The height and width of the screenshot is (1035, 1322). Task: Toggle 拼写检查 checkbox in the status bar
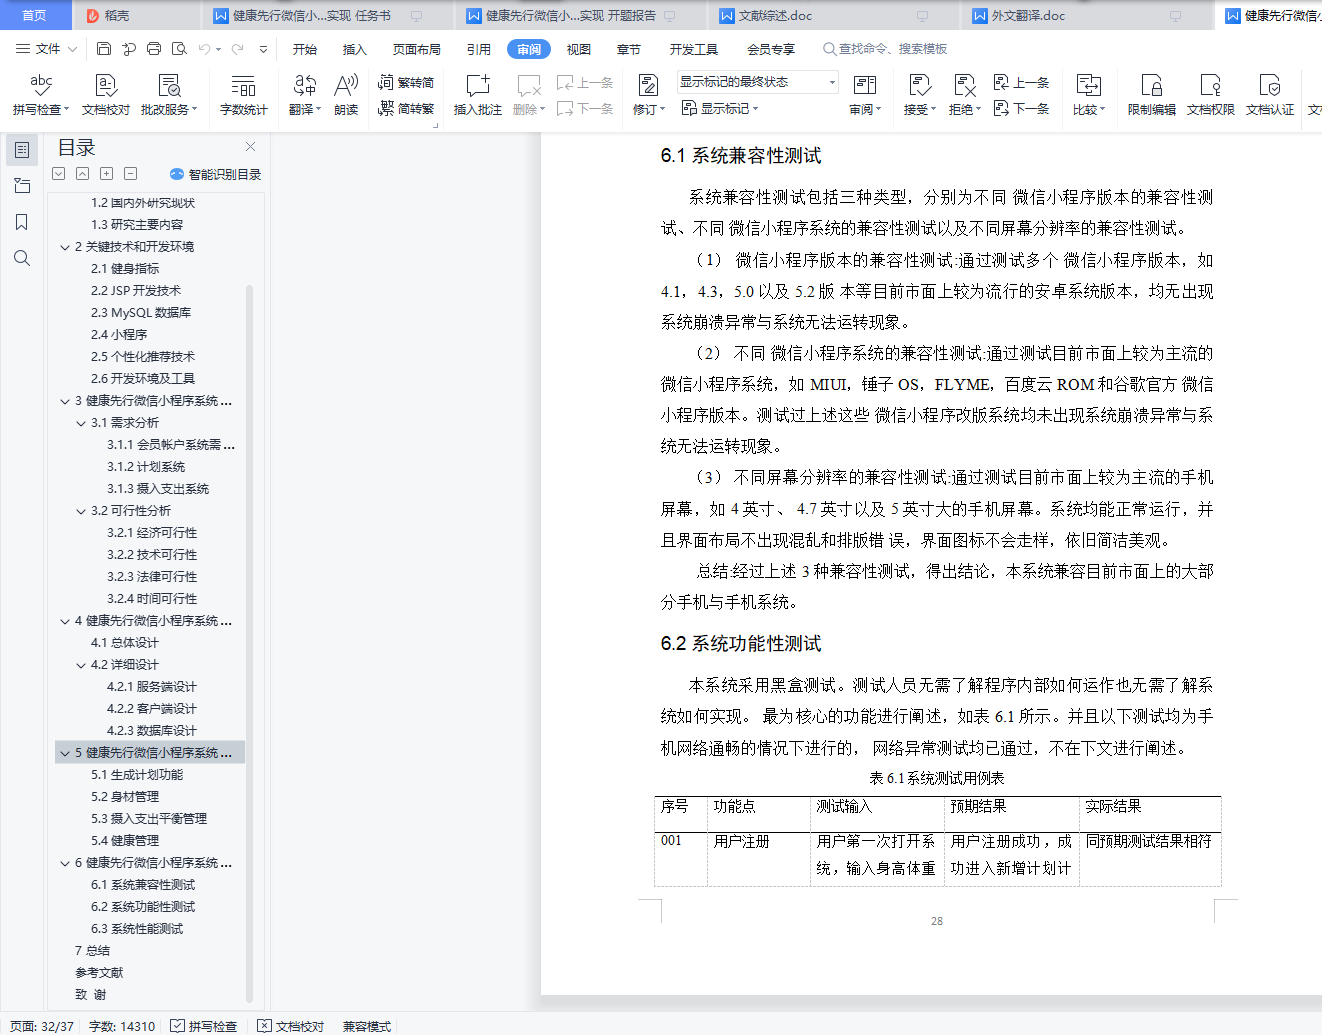pos(204,1026)
